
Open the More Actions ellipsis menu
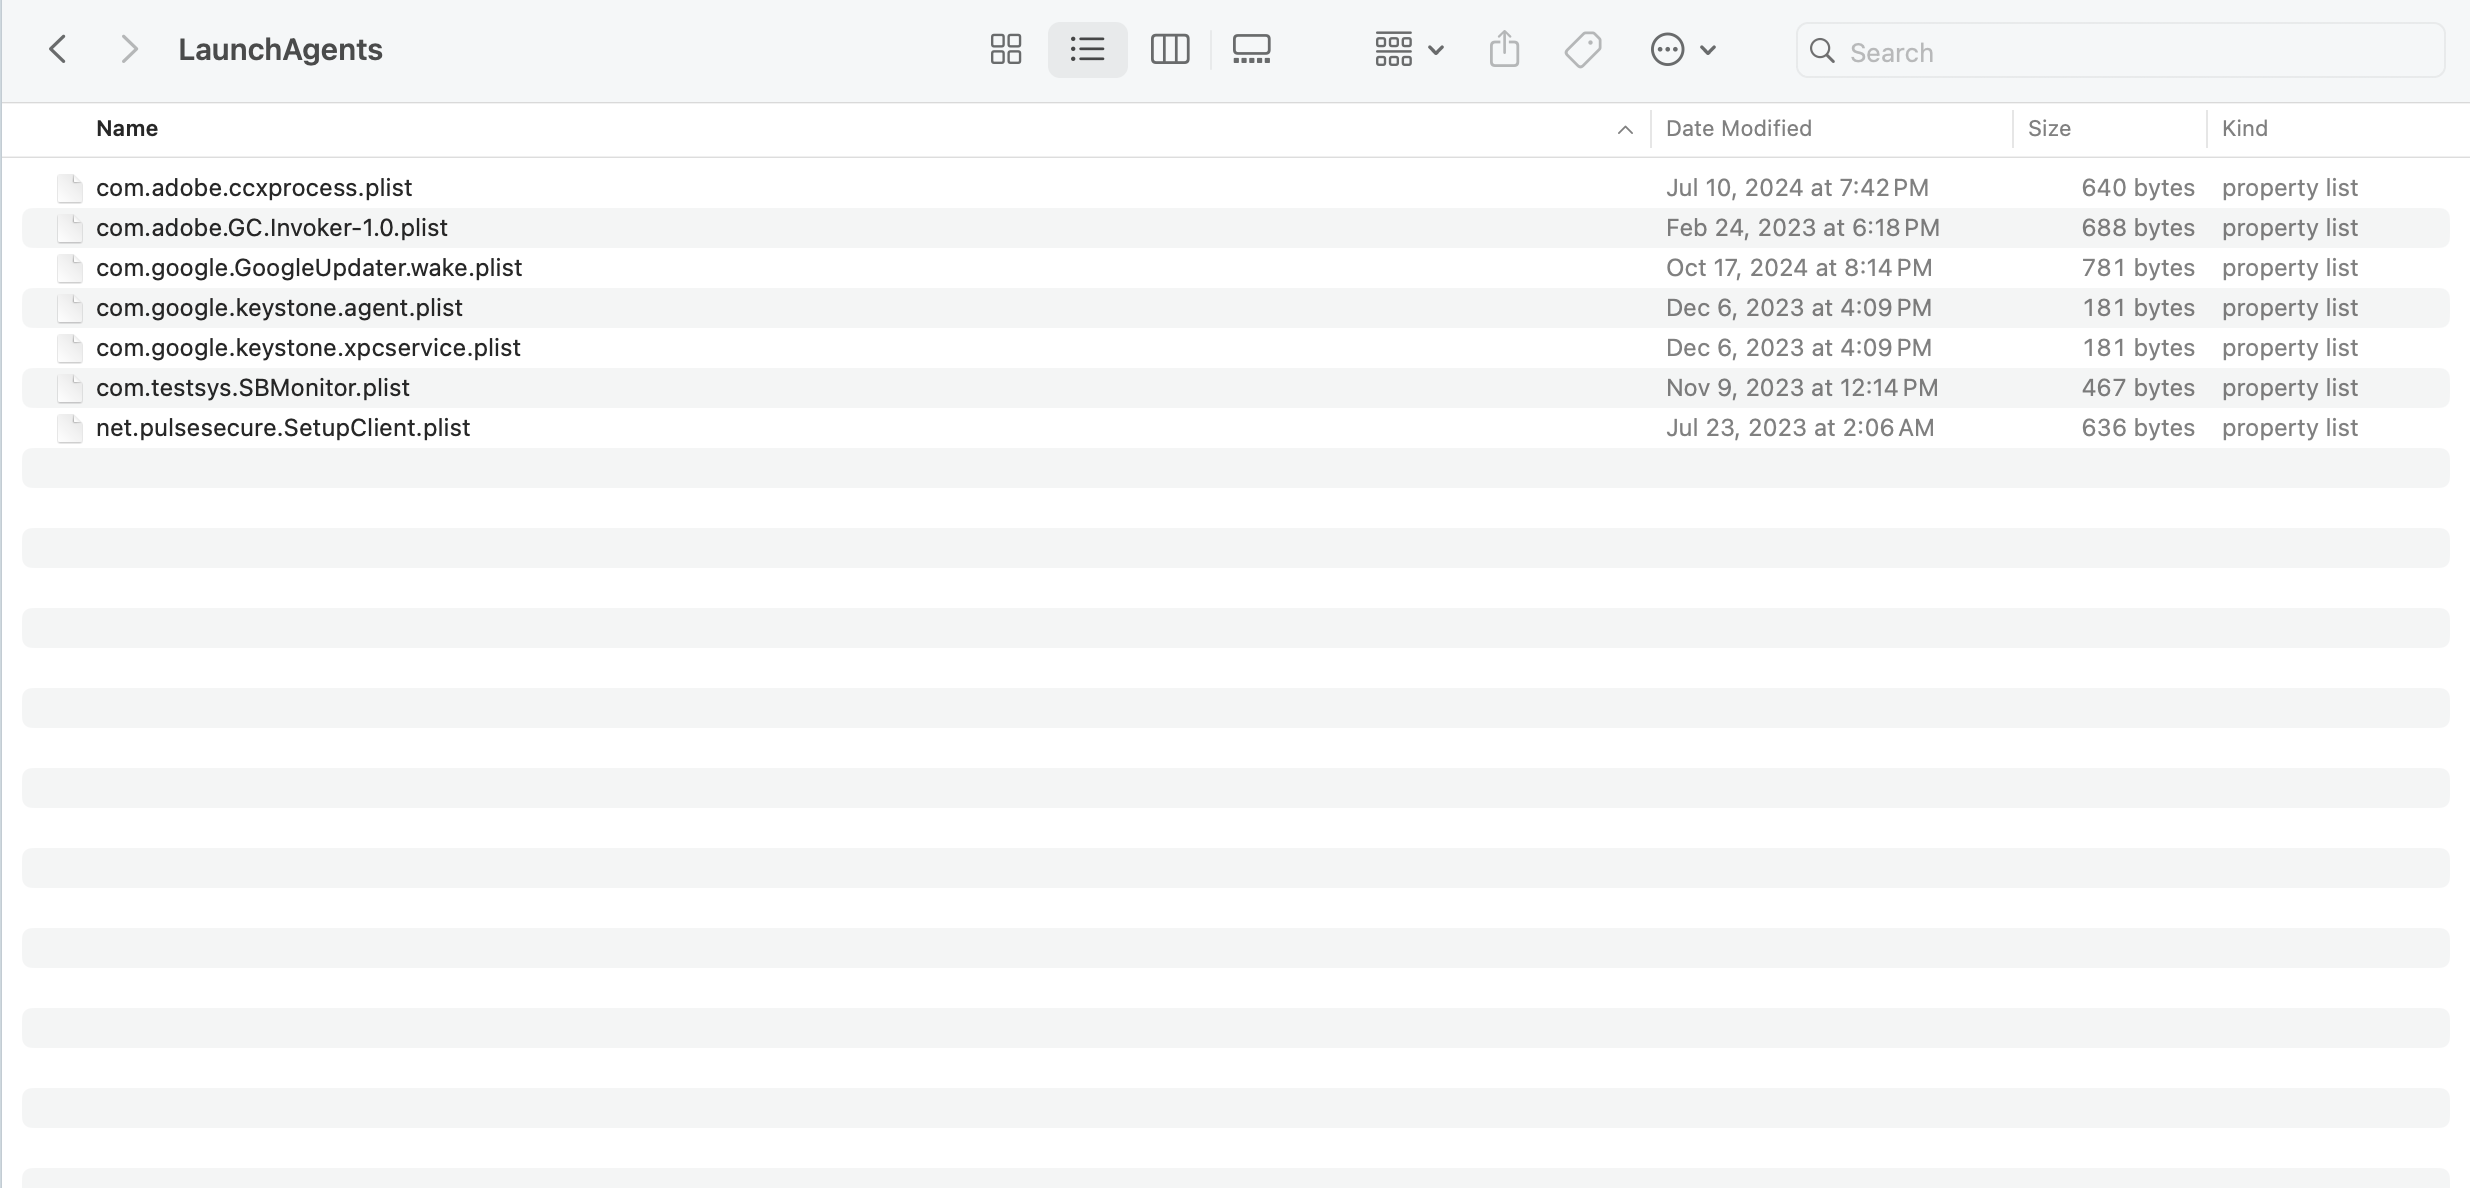pos(1682,49)
